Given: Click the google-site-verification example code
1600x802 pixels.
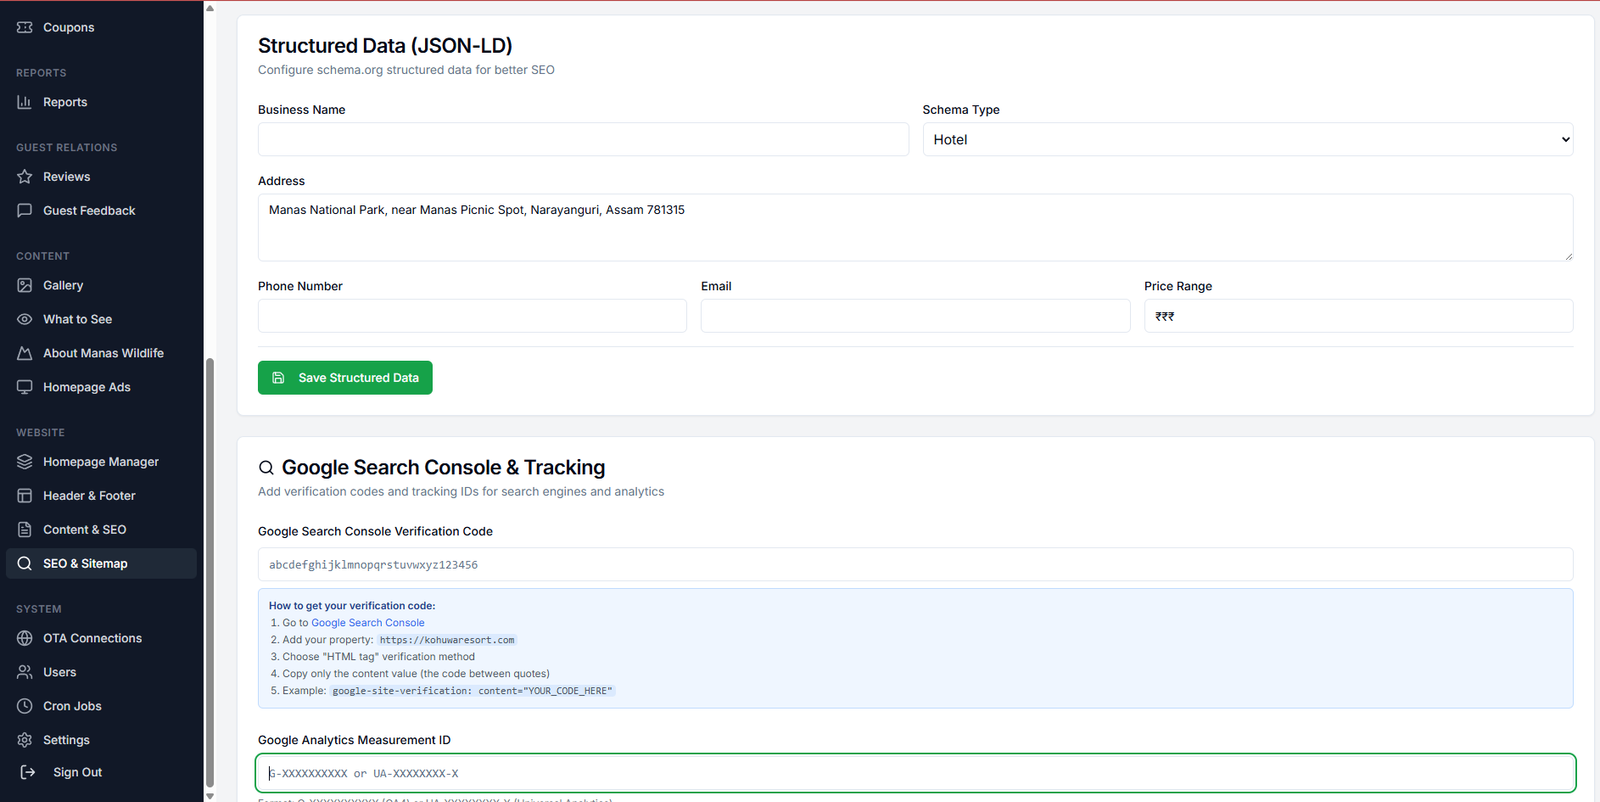Looking at the screenshot, I should [x=472, y=691].
